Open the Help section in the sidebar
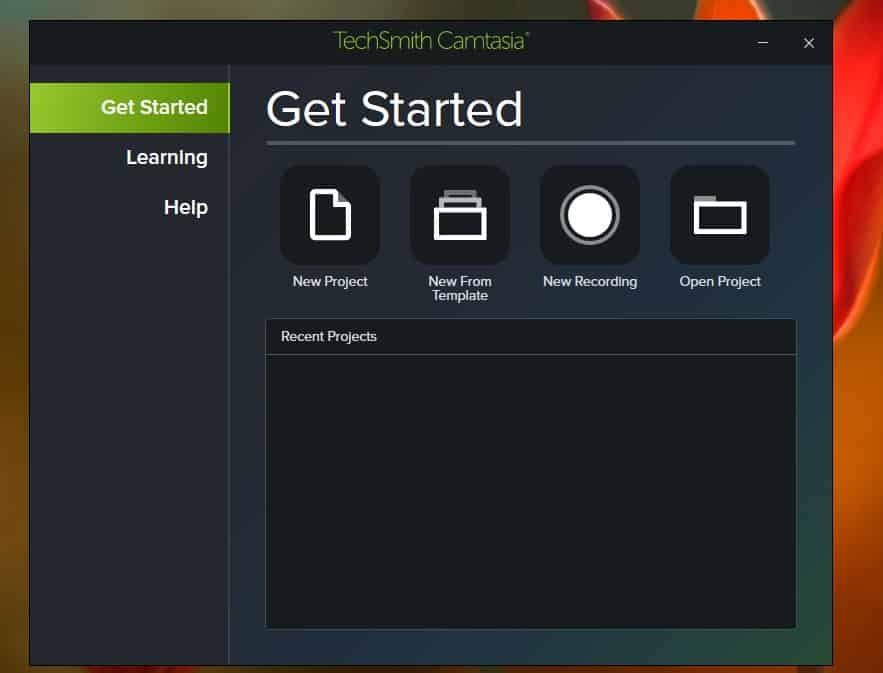This screenshot has width=883, height=673. pos(185,208)
